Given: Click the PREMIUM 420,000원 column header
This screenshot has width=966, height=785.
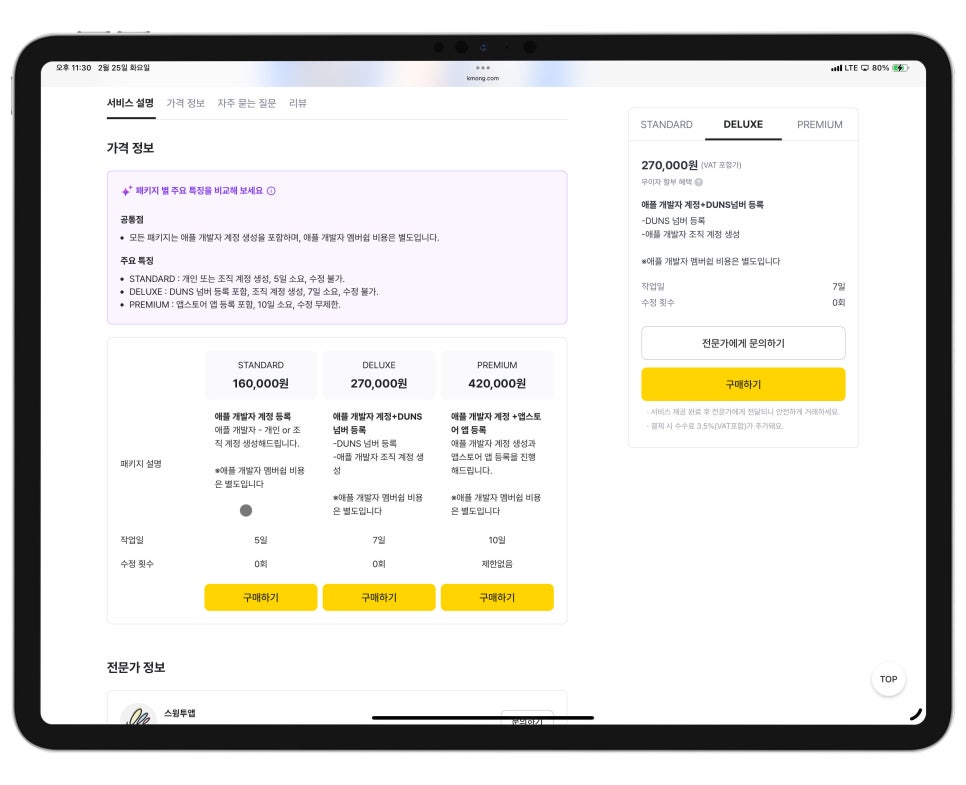Looking at the screenshot, I should 497,375.
